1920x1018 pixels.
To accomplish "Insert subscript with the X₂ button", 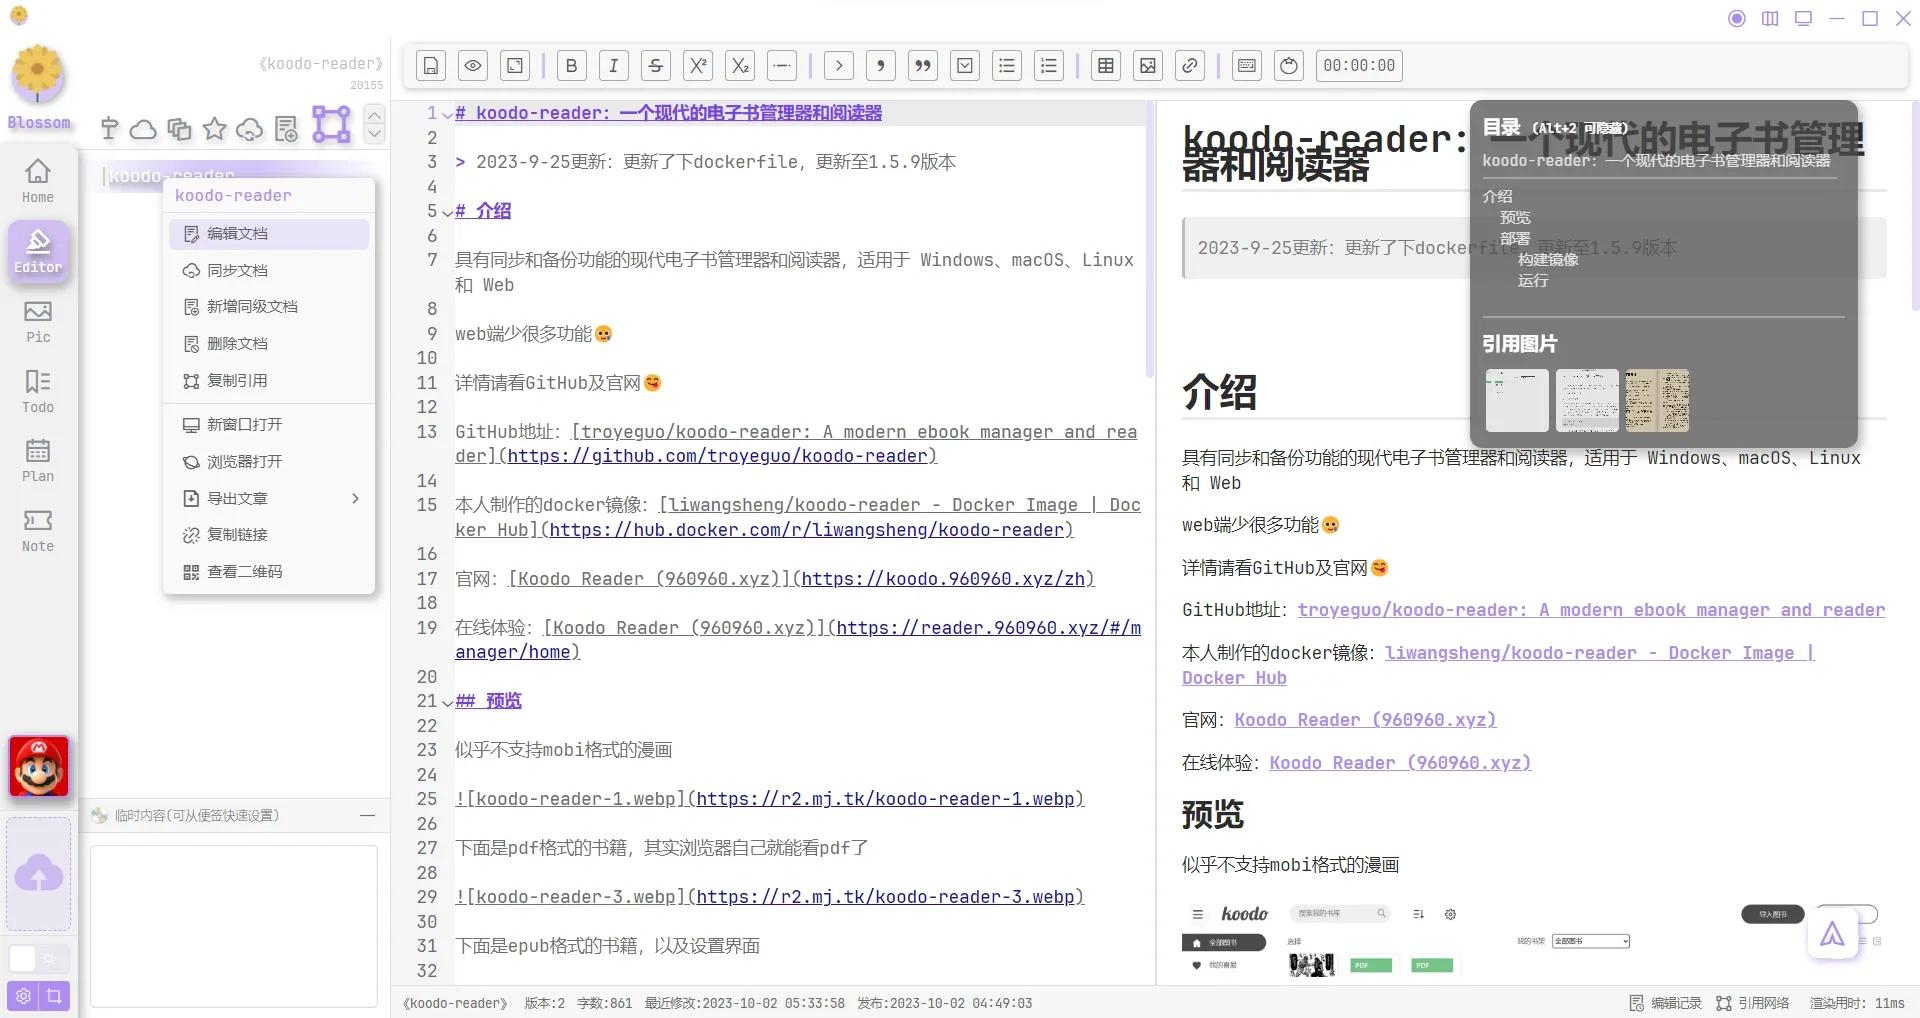I will [x=740, y=66].
